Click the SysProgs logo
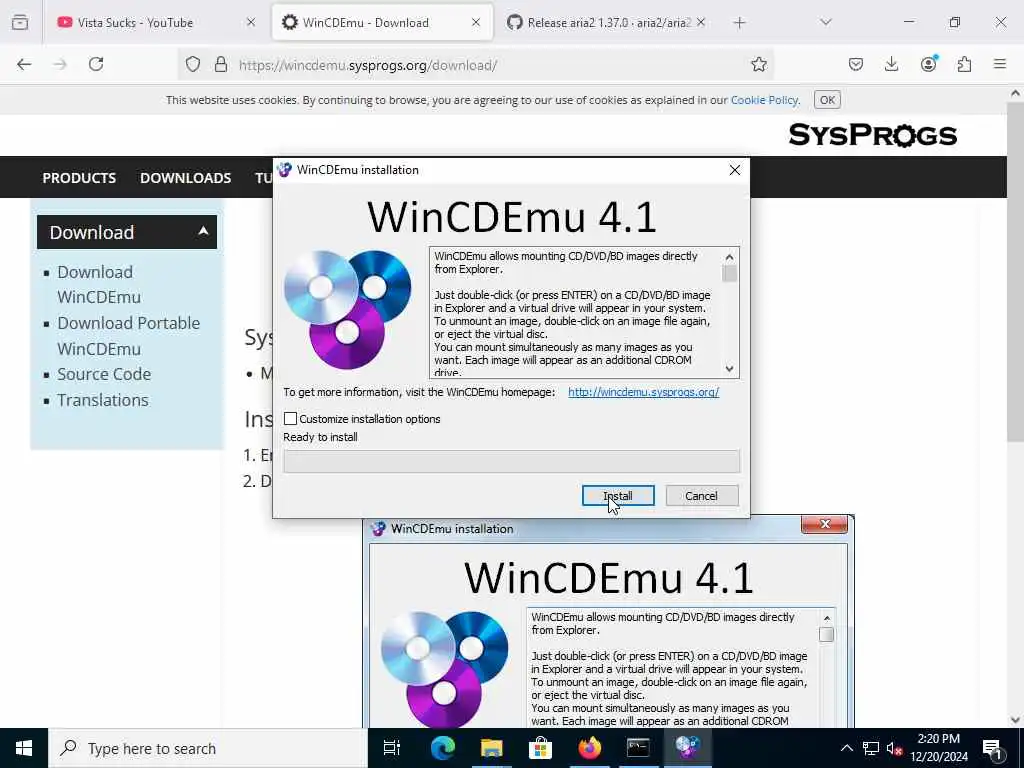 point(872,135)
